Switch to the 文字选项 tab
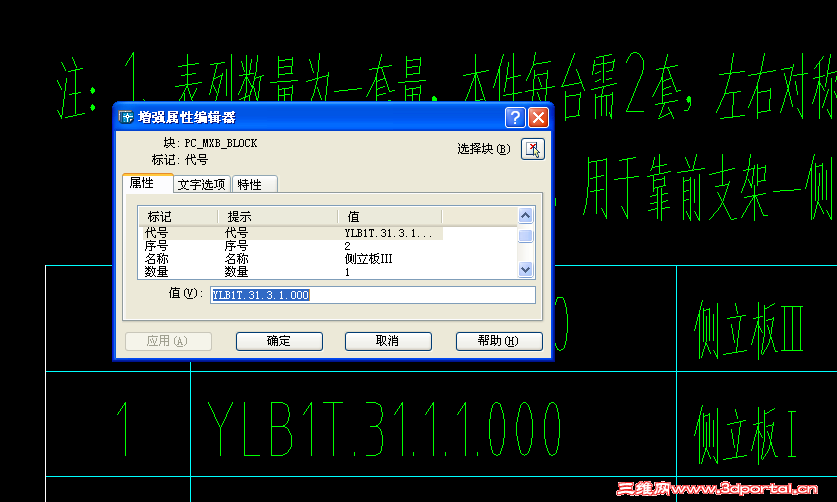This screenshot has width=837, height=502. (202, 184)
